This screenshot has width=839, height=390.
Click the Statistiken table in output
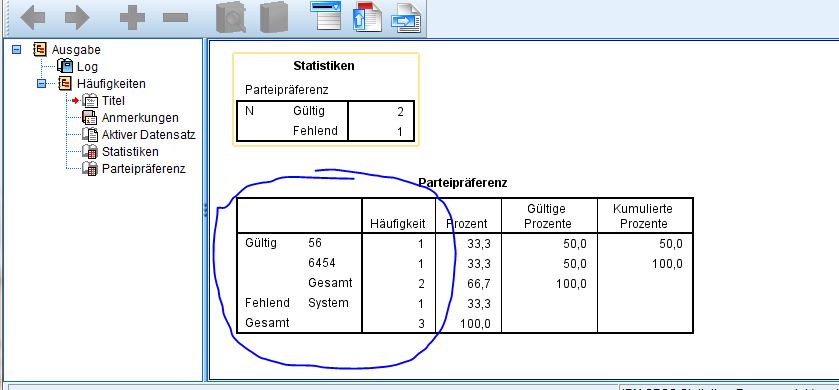(325, 99)
